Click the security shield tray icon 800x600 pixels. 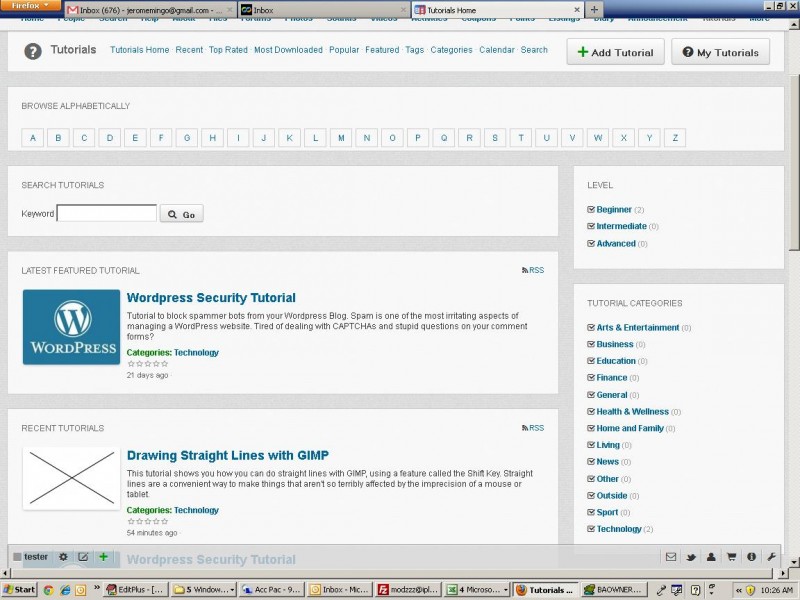point(750,590)
